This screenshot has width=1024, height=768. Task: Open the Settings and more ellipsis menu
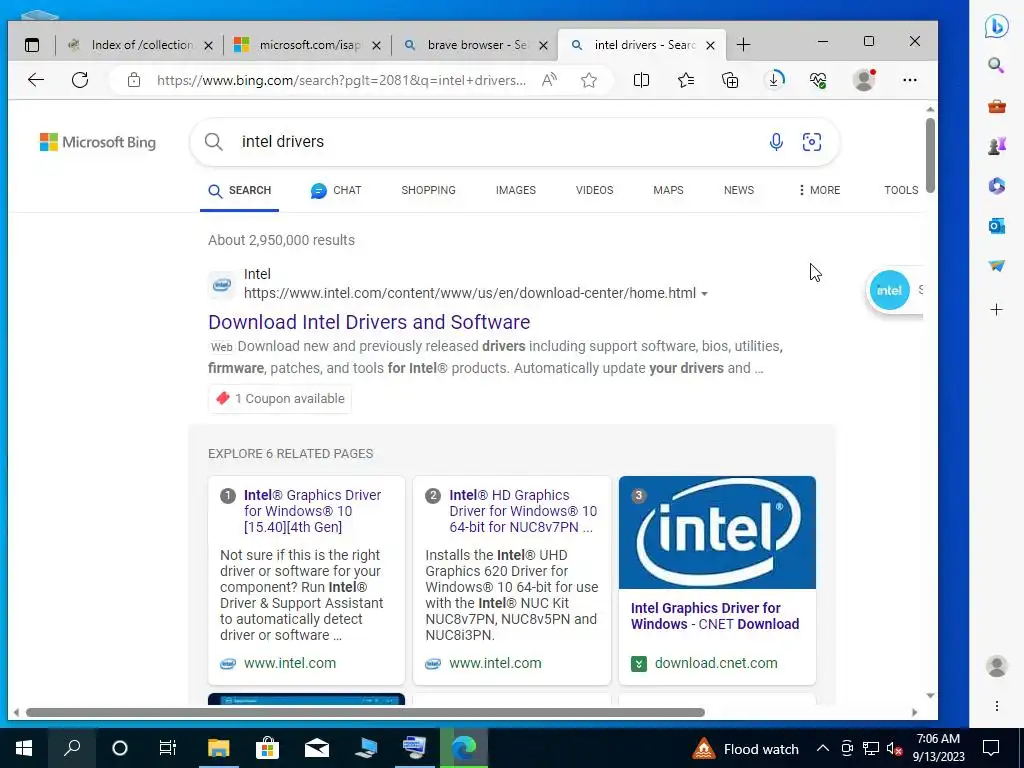910,80
